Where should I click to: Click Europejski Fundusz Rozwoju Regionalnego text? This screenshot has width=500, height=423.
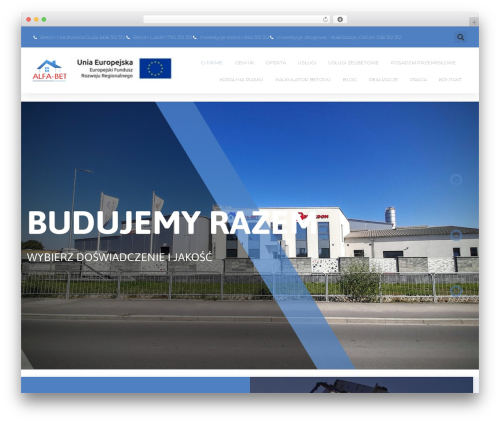coord(107,73)
